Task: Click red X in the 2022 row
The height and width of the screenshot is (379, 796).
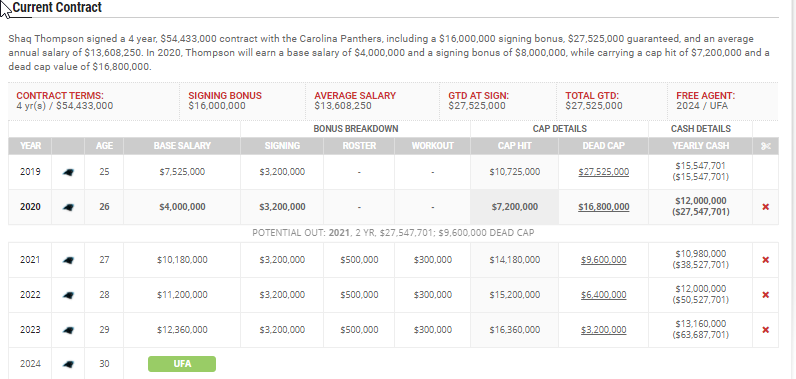Action: [766, 295]
